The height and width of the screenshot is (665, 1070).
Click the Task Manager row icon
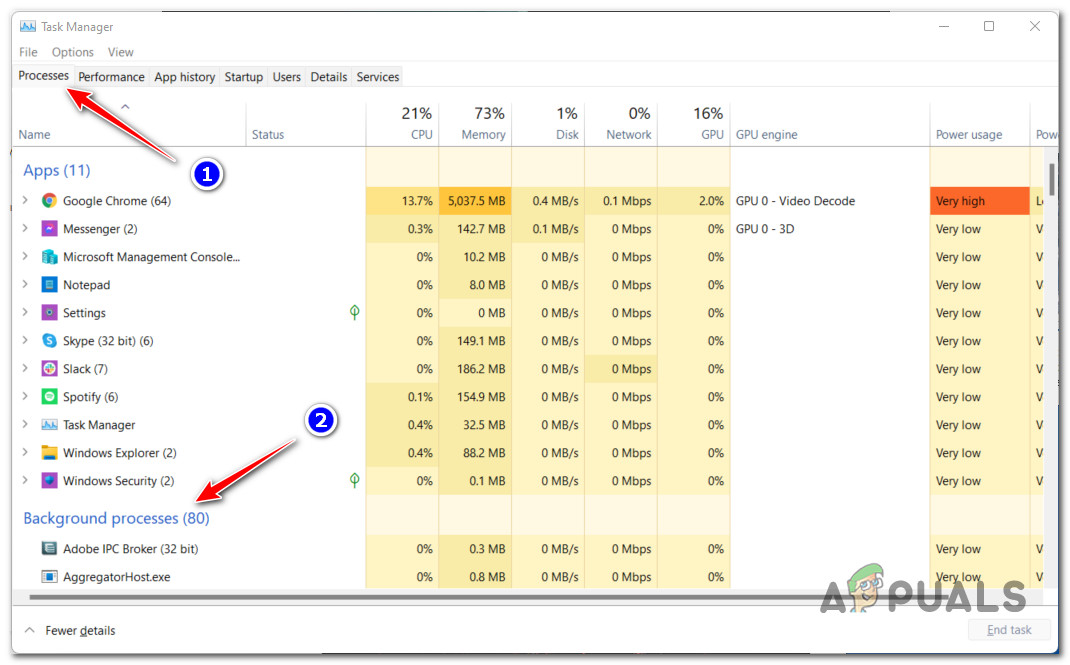[x=49, y=424]
